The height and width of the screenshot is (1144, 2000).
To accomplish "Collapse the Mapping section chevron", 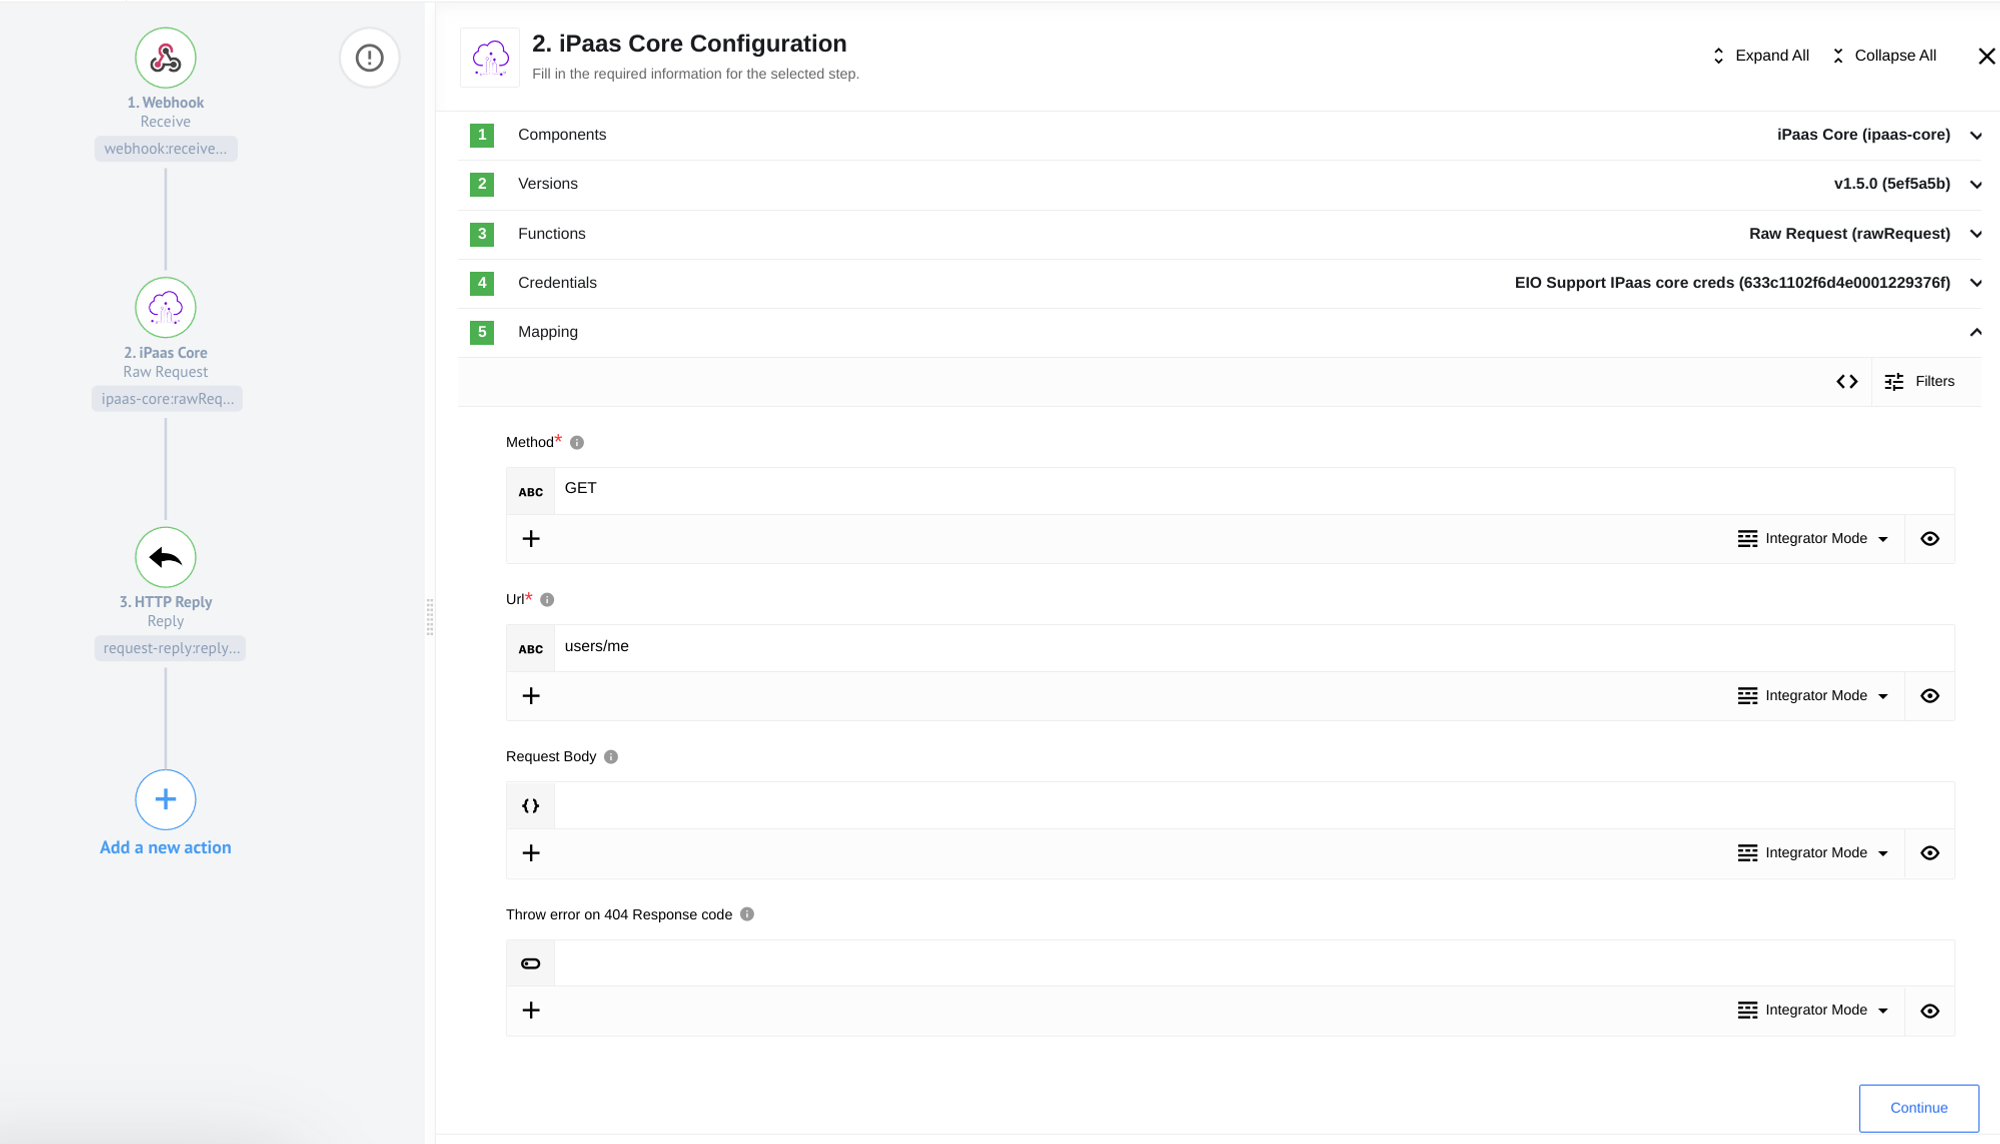I will click(x=1976, y=332).
